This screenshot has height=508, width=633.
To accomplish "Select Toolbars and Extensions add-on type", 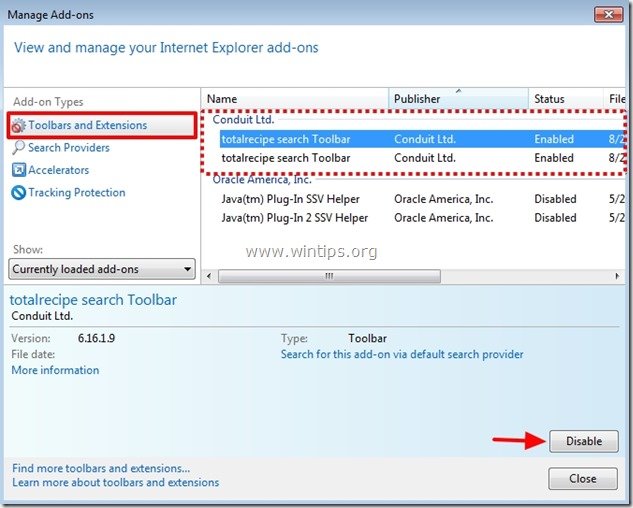I will click(x=102, y=126).
